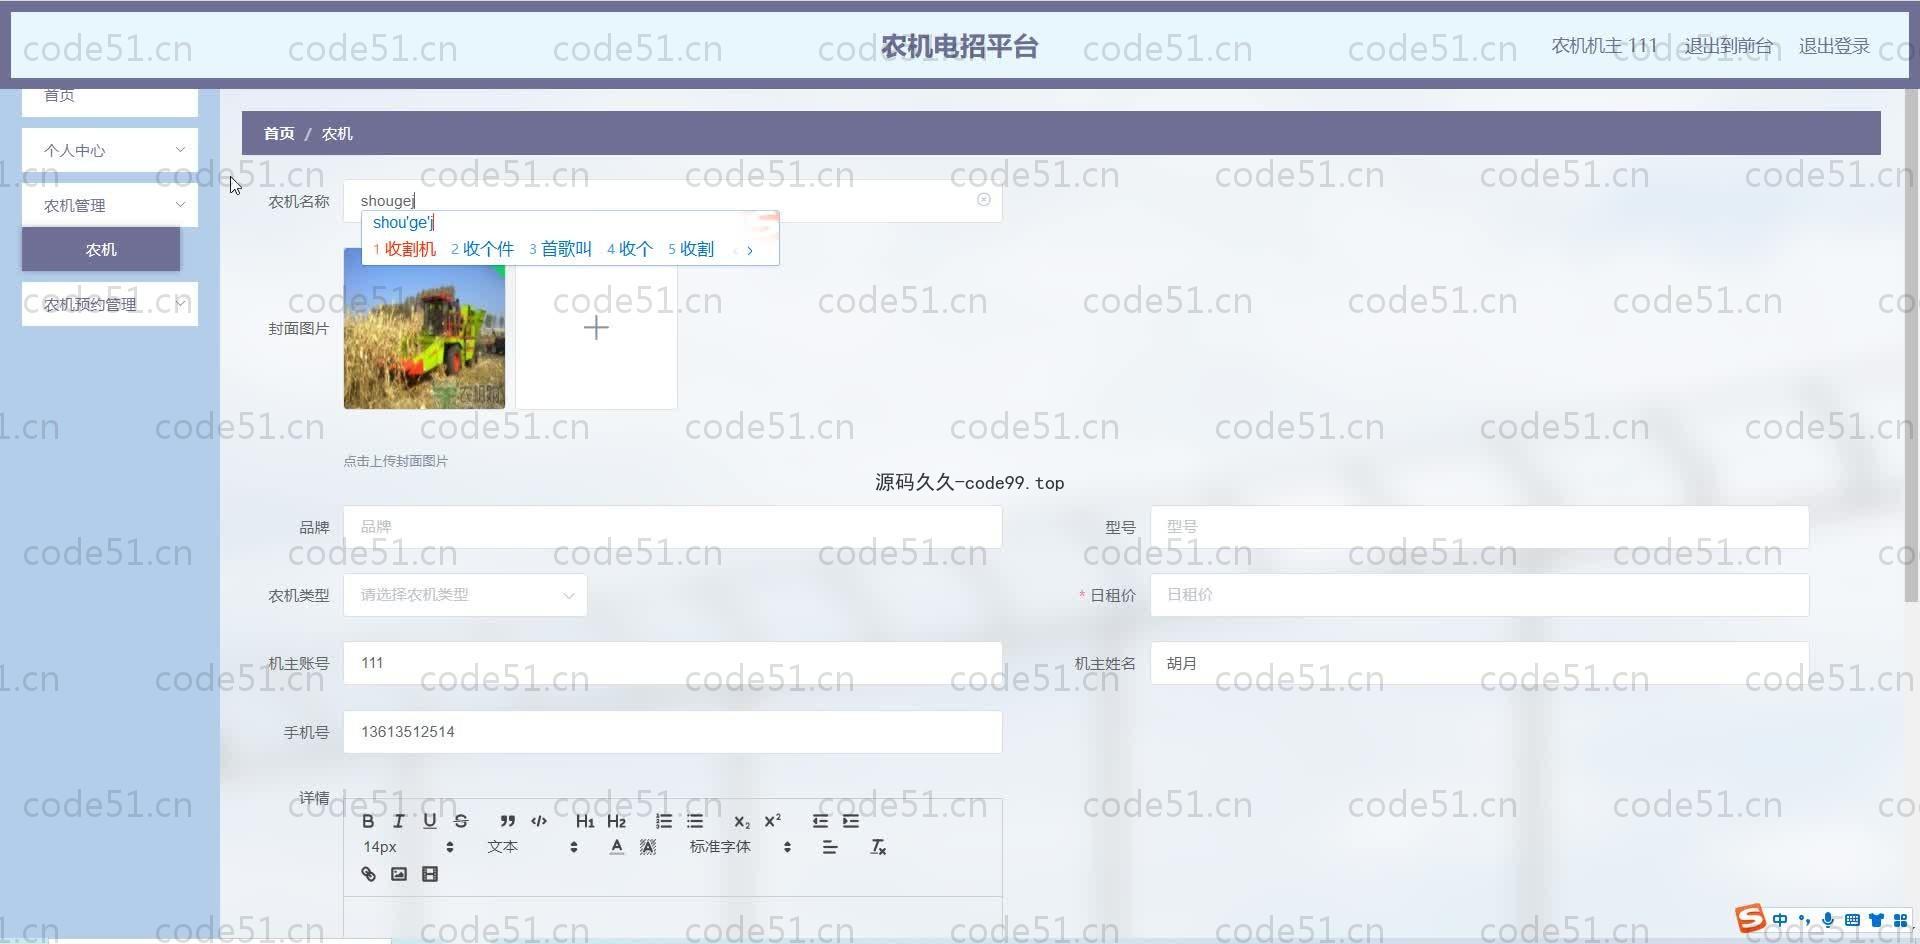The image size is (1920, 944).
Task: Choose IME candidate 2 收个件
Action: coord(482,249)
